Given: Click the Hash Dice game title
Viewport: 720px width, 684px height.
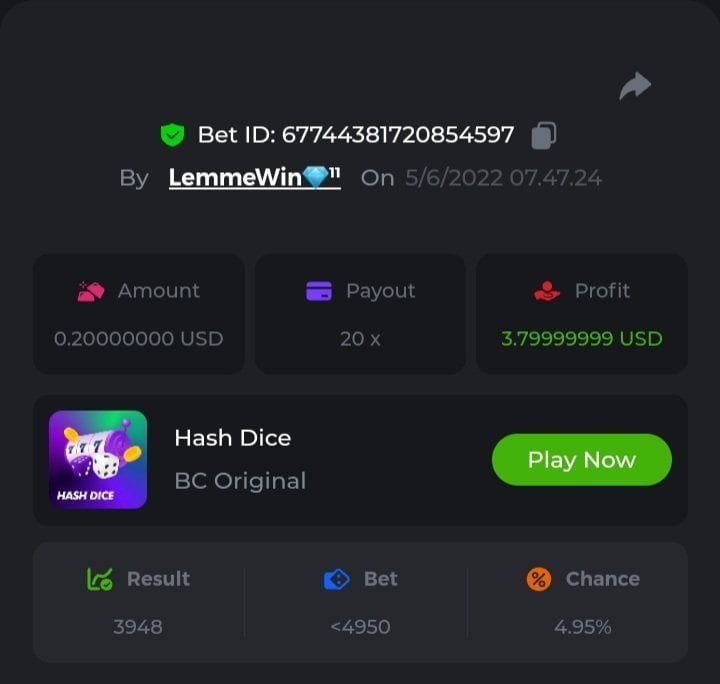Looking at the screenshot, I should click(232, 438).
